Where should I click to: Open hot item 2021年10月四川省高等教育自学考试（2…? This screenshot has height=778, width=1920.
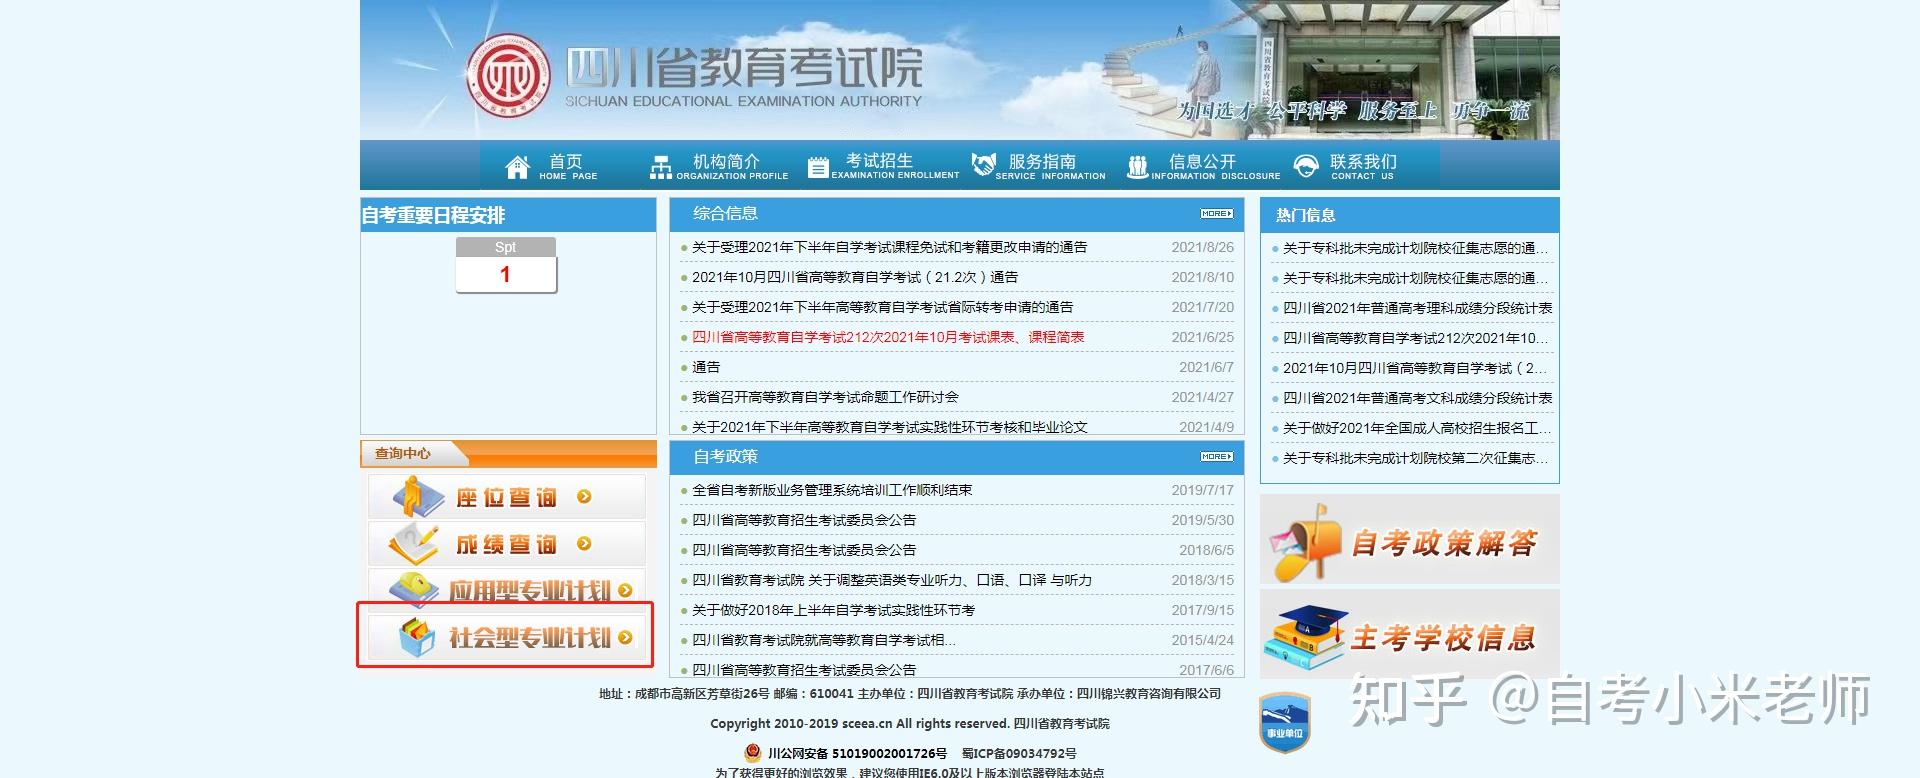tap(1415, 368)
